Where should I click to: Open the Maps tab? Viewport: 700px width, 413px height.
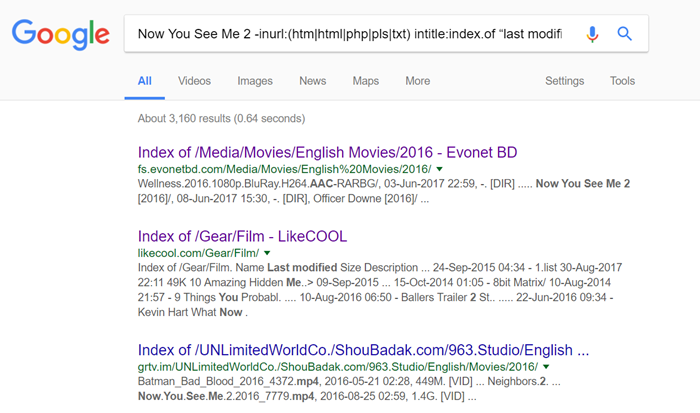pyautogui.click(x=366, y=81)
